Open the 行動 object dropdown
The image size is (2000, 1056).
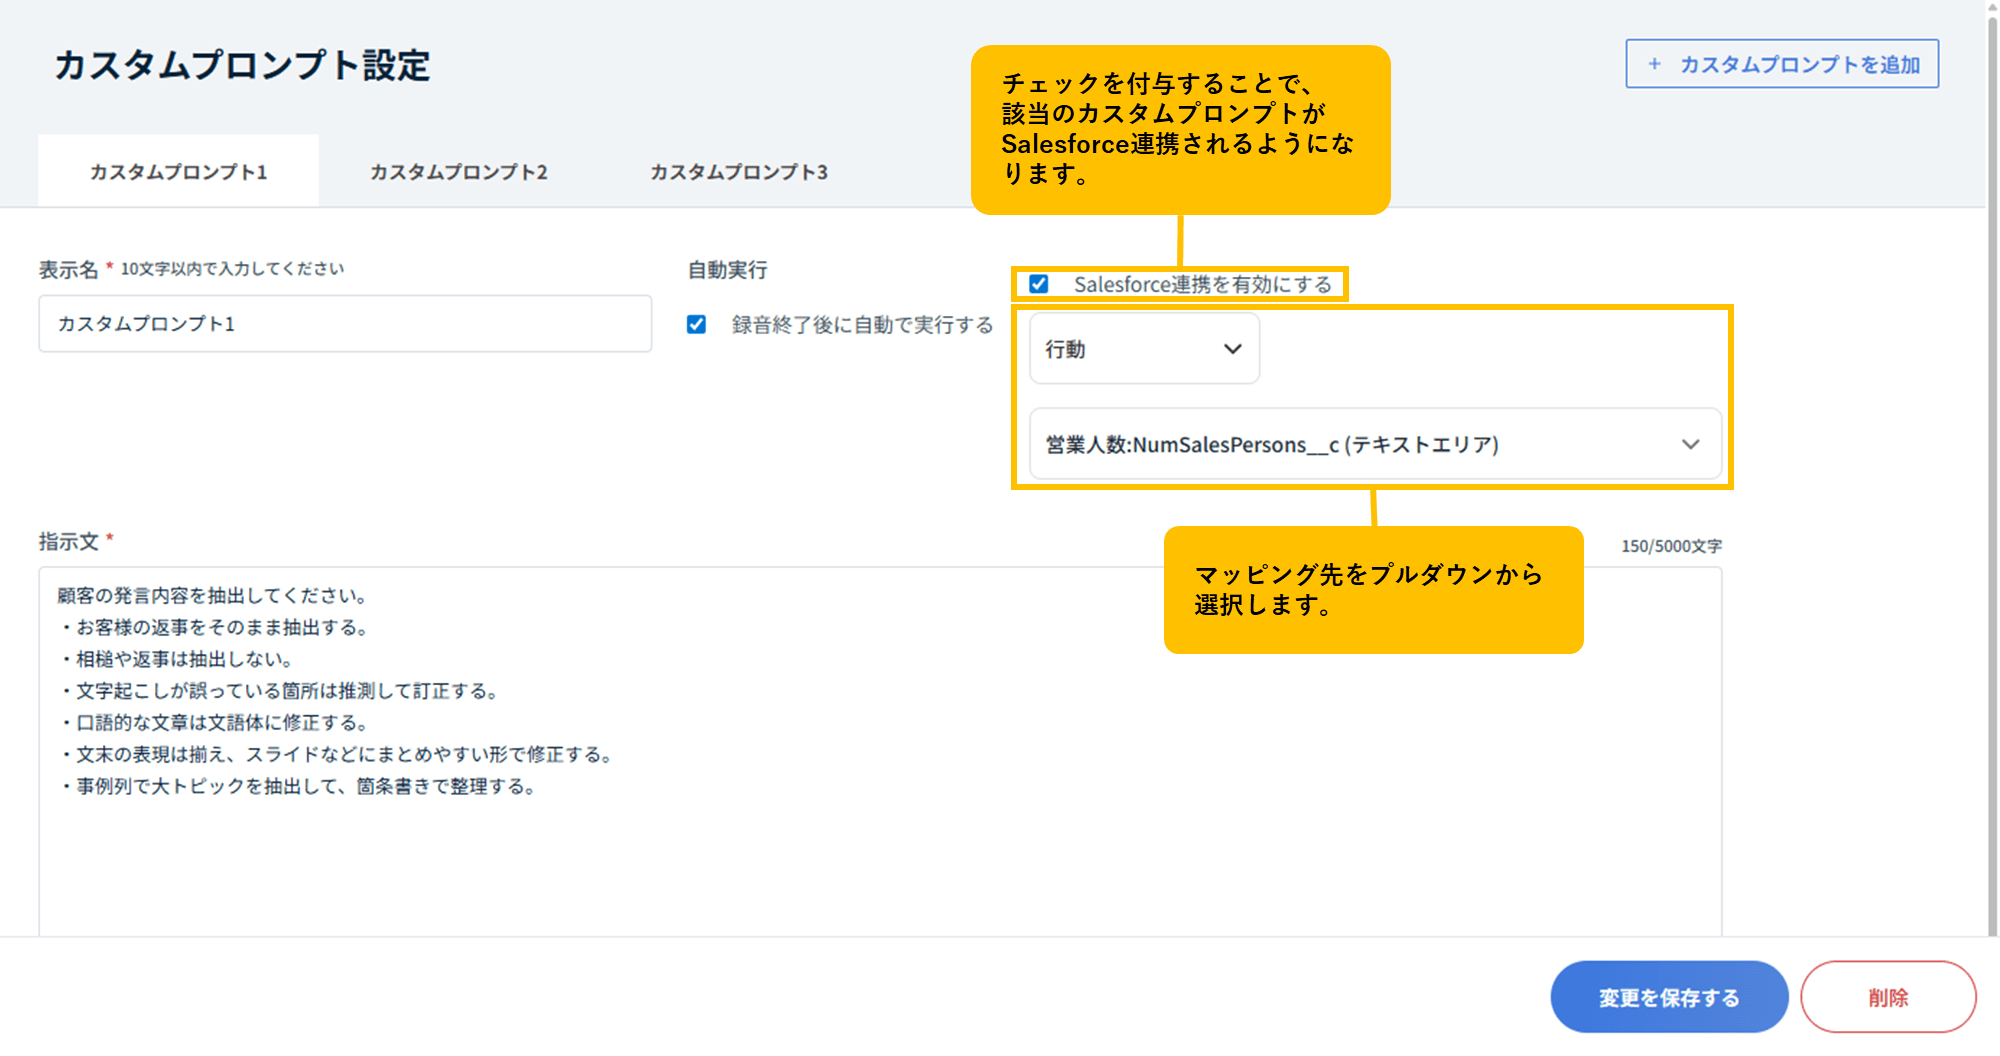(x=1144, y=349)
